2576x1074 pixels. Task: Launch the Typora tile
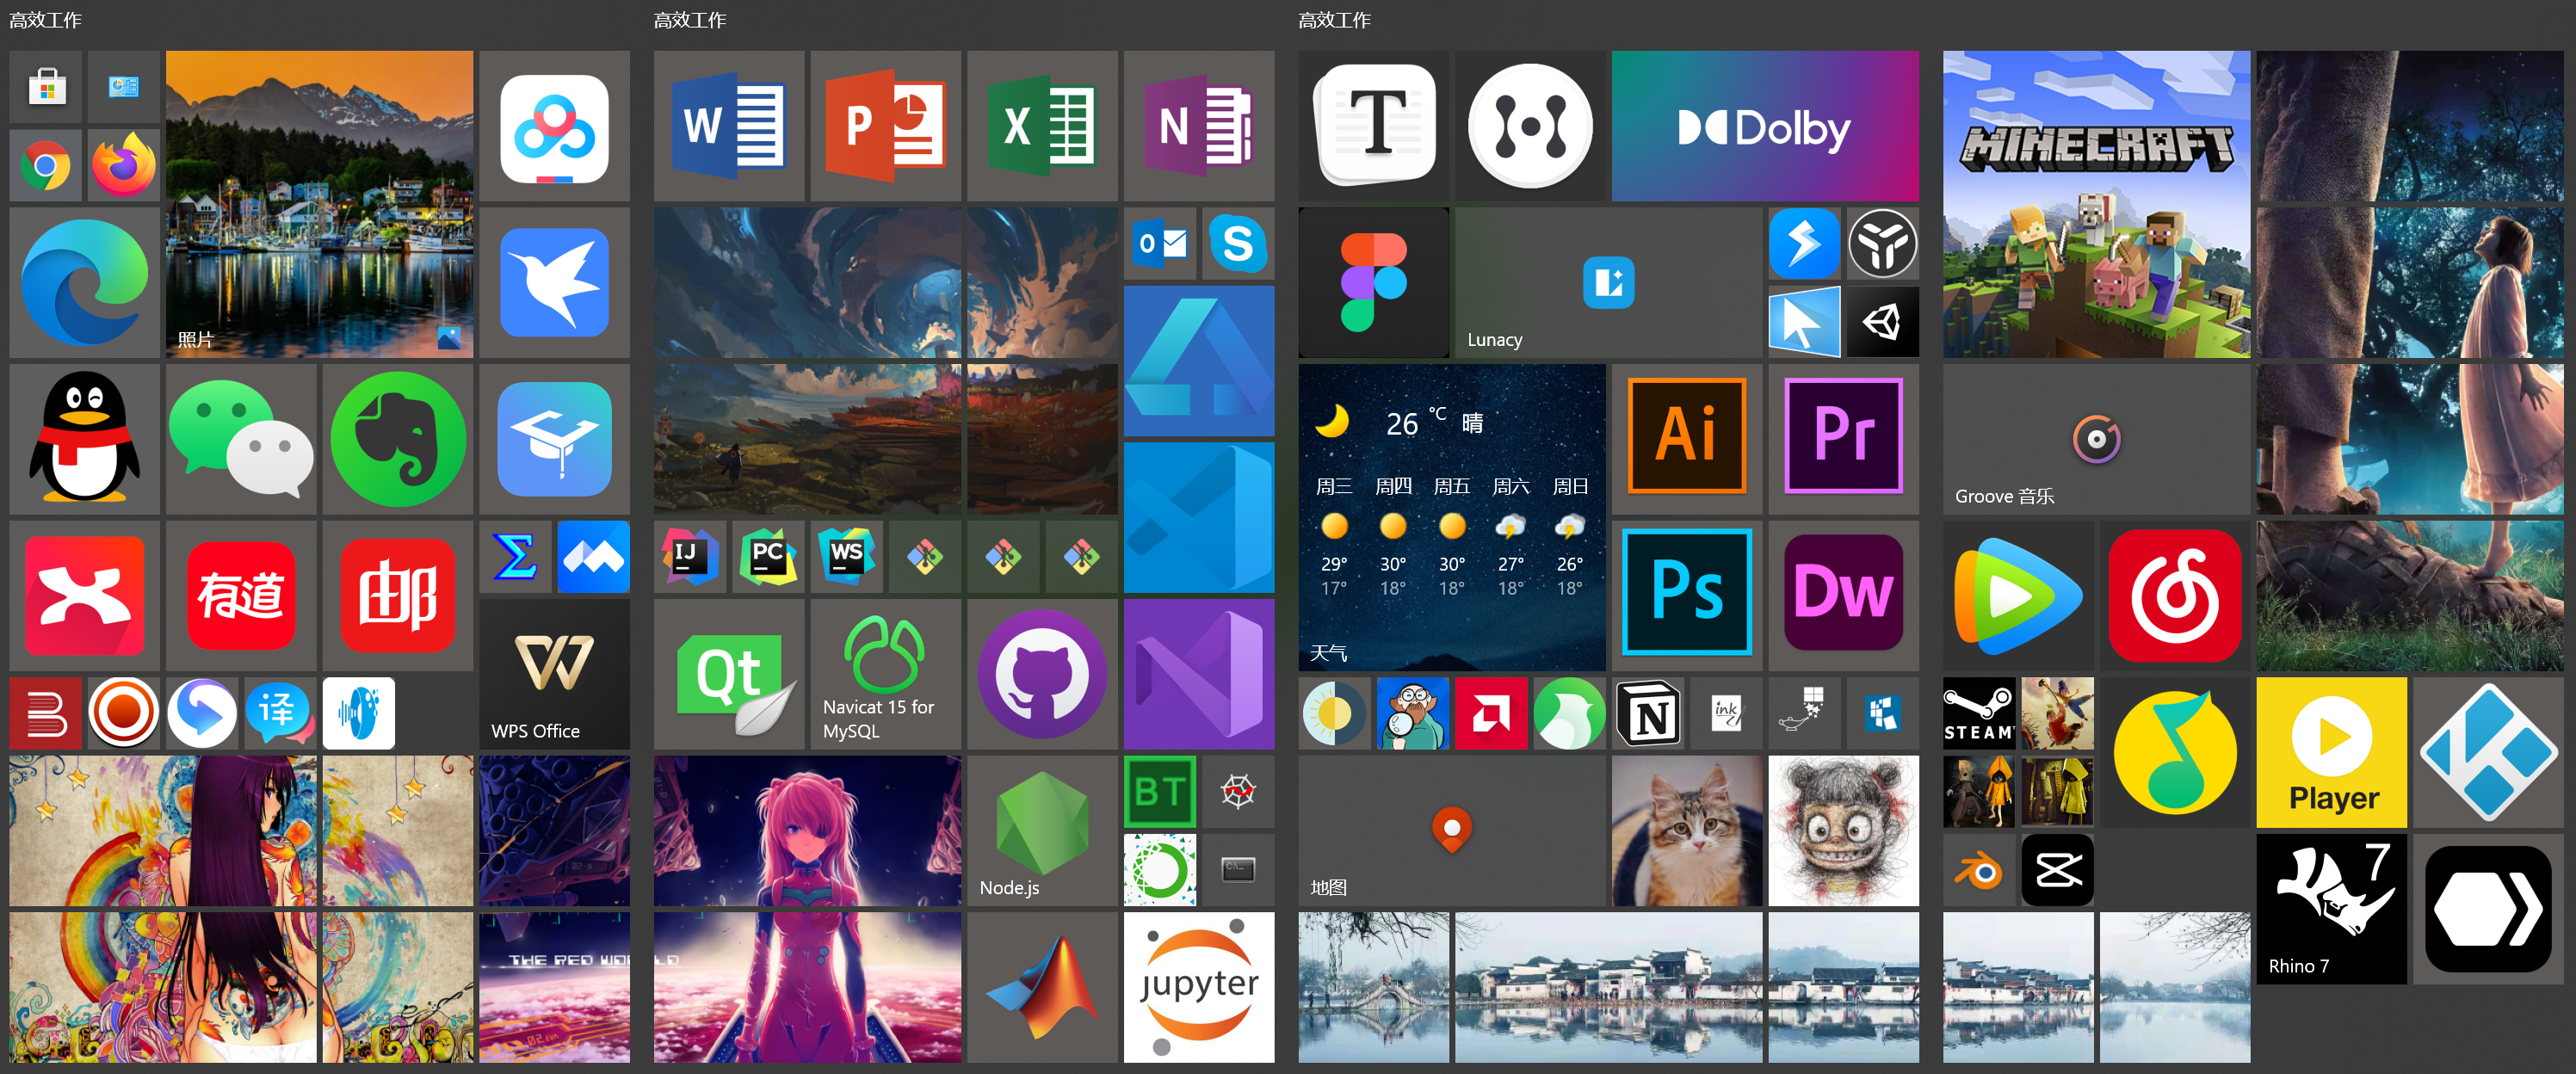(x=1373, y=126)
